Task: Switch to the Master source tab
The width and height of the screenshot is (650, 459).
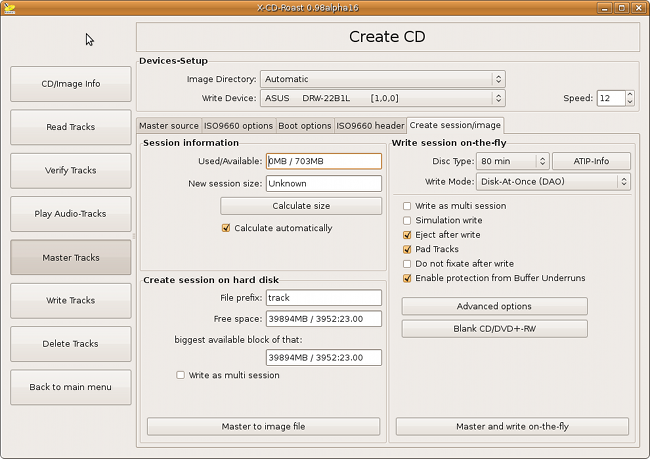Action: 169,126
